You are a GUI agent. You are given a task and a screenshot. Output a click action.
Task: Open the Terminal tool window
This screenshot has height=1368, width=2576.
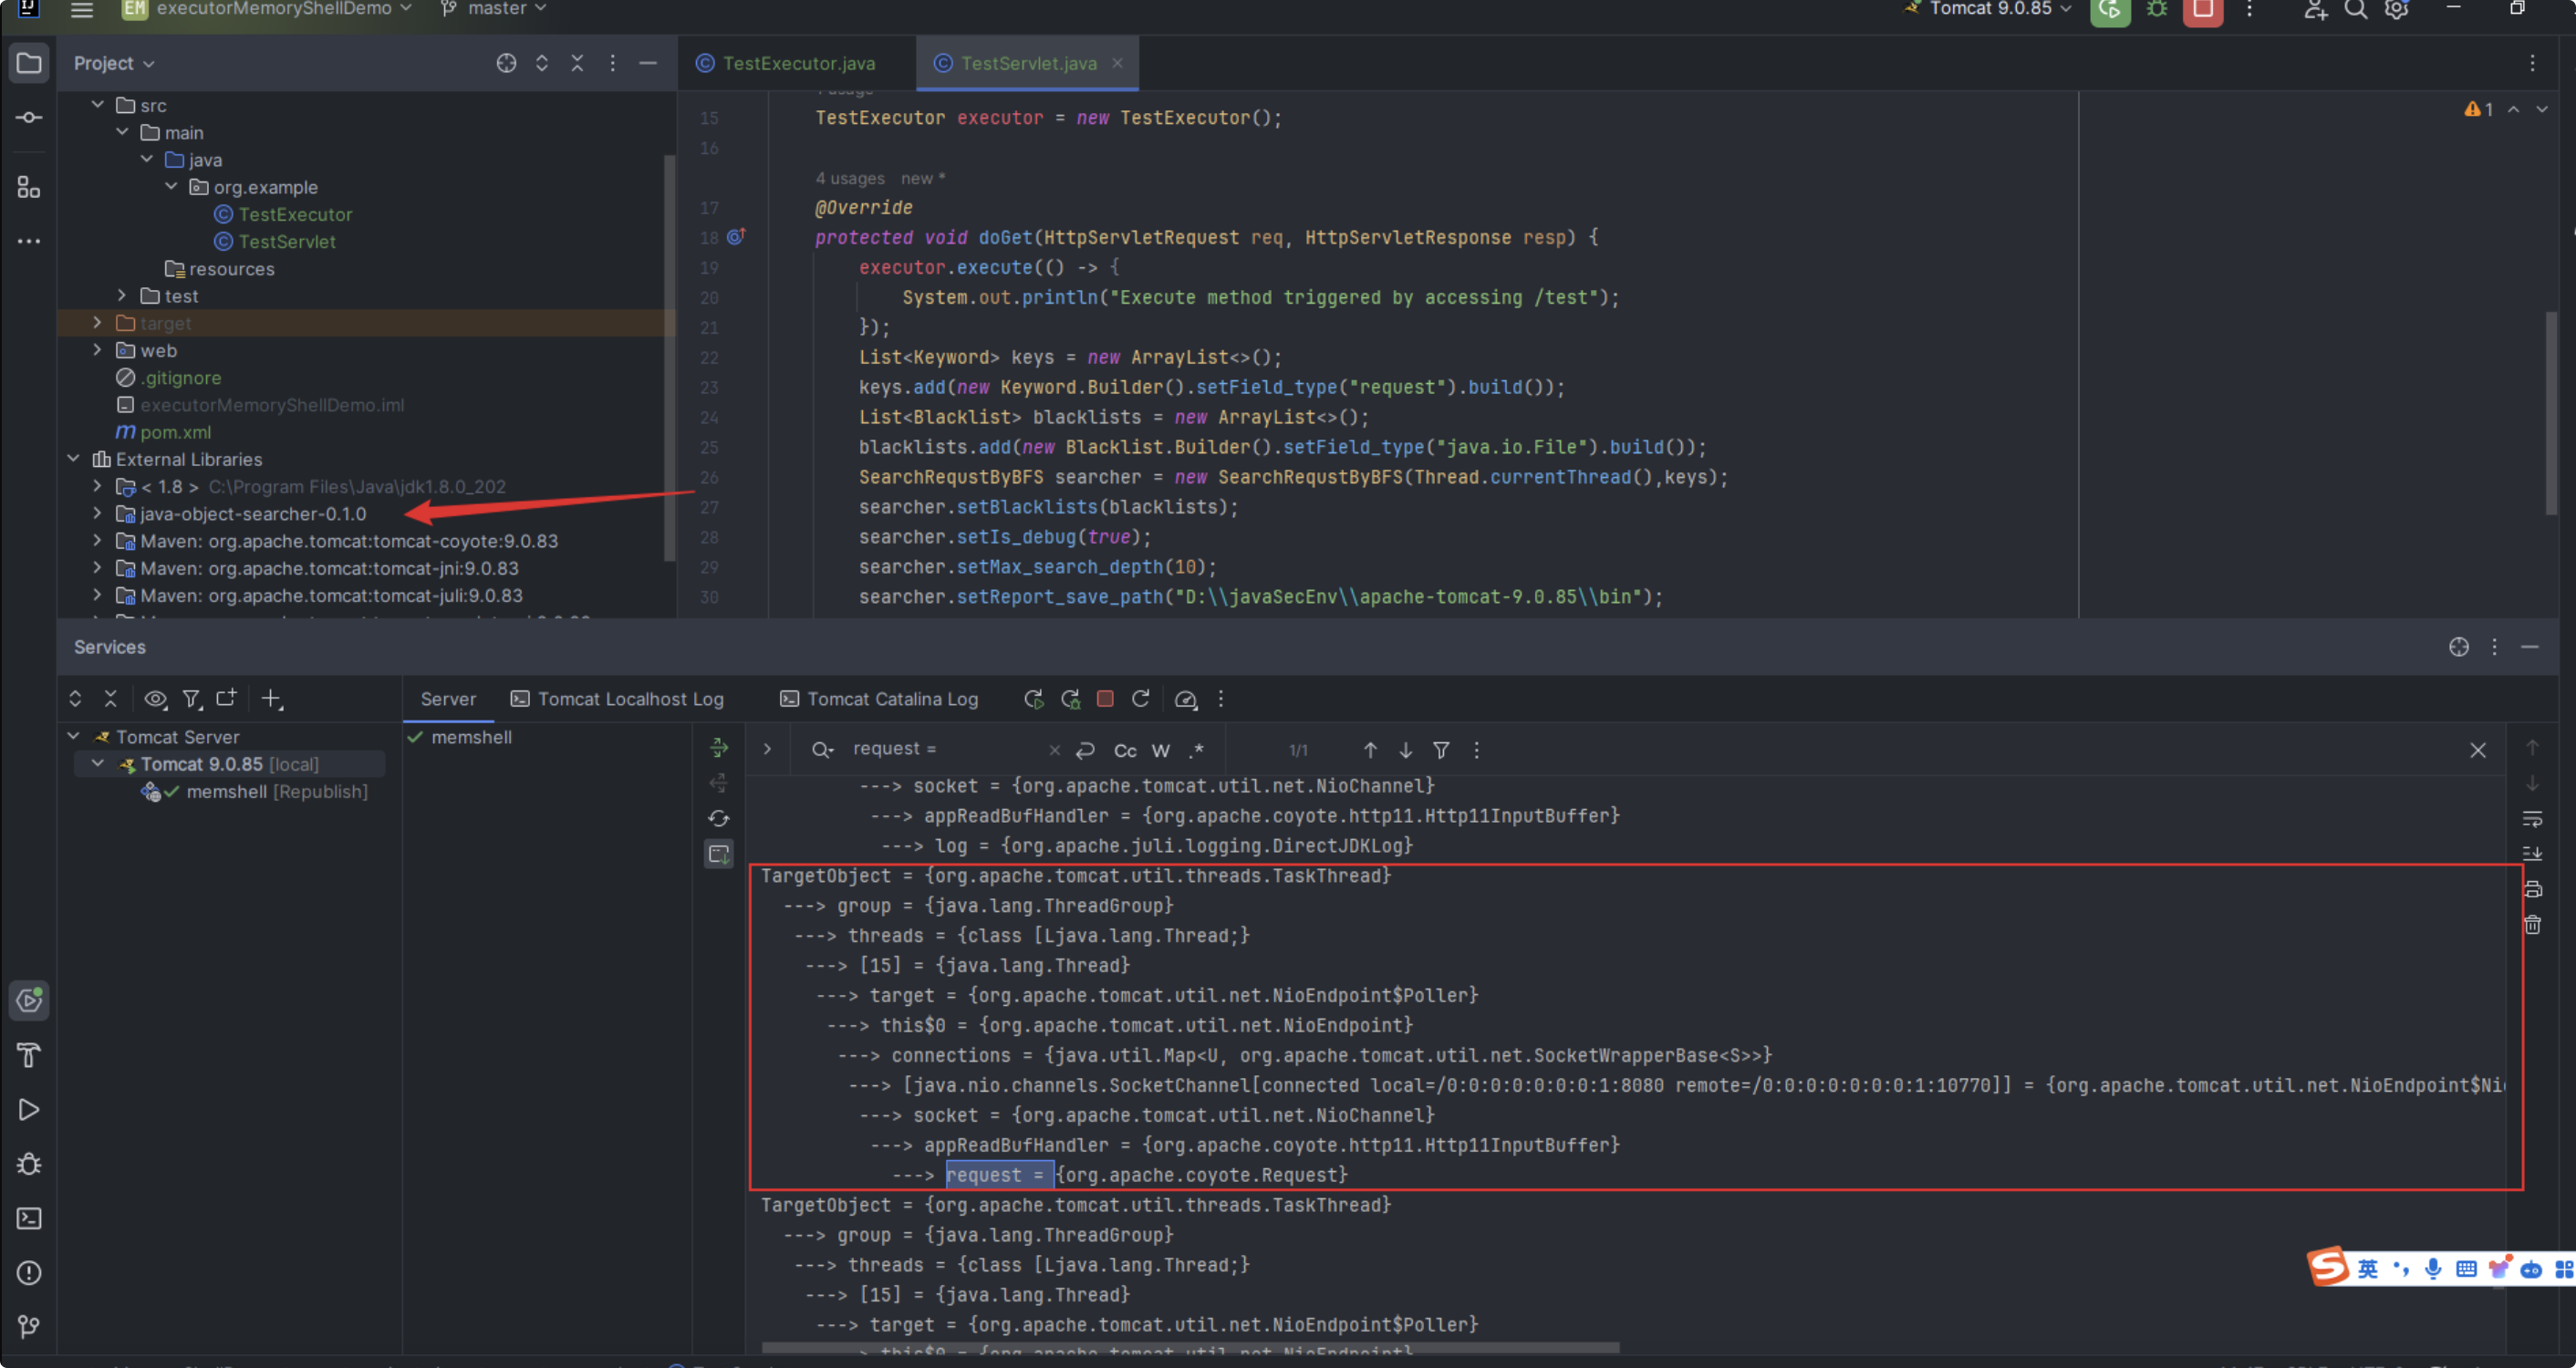[29, 1218]
